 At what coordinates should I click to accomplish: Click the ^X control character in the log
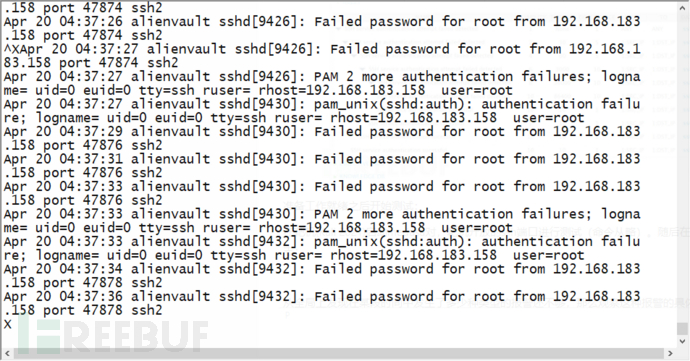coord(12,48)
